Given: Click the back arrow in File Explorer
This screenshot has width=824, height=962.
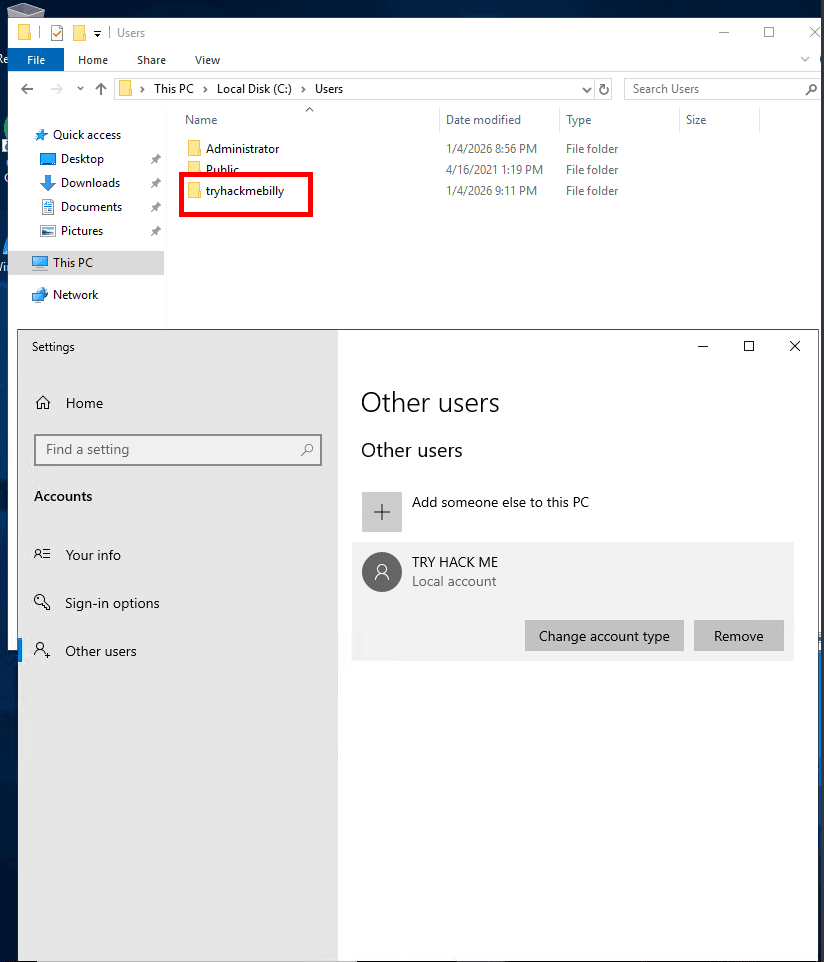Looking at the screenshot, I should click(28, 89).
